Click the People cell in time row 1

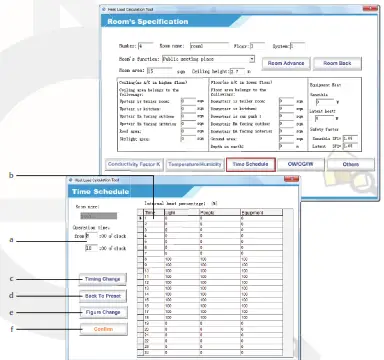pos(220,218)
